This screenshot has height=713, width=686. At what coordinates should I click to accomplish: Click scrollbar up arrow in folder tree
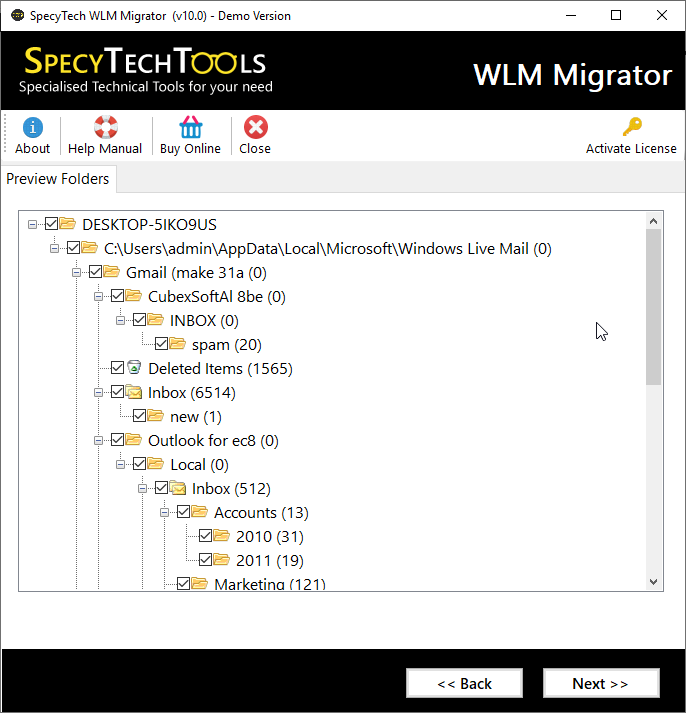click(x=654, y=221)
